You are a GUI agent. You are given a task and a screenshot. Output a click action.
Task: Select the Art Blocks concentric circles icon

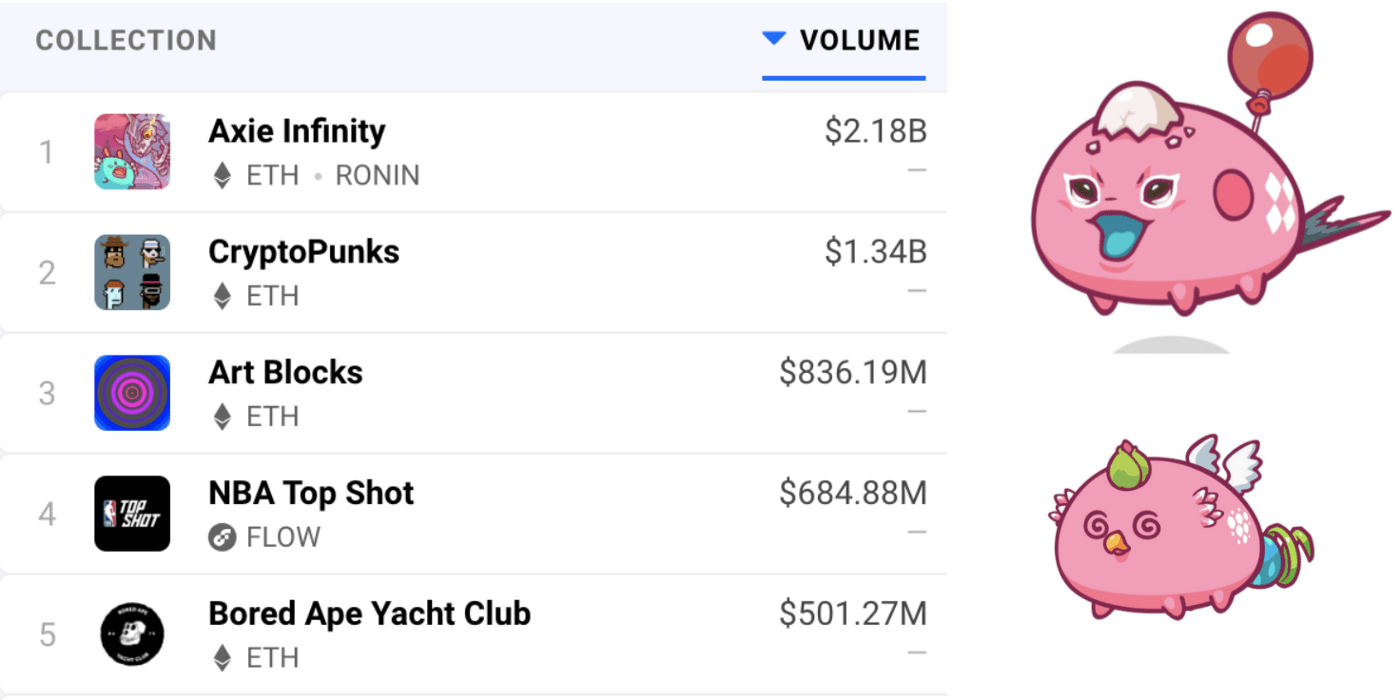pyautogui.click(x=132, y=393)
